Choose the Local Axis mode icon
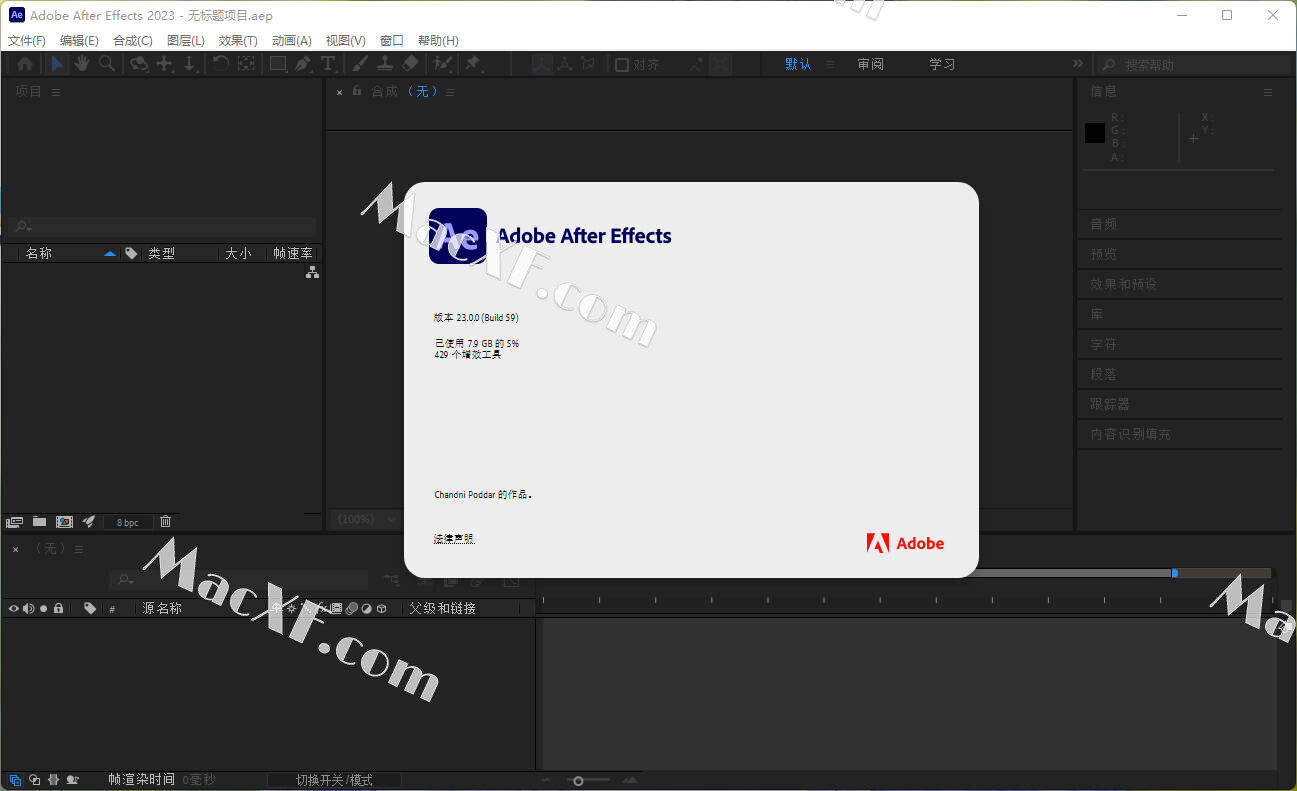Screen dimensions: 1297x791 pyautogui.click(x=541, y=64)
